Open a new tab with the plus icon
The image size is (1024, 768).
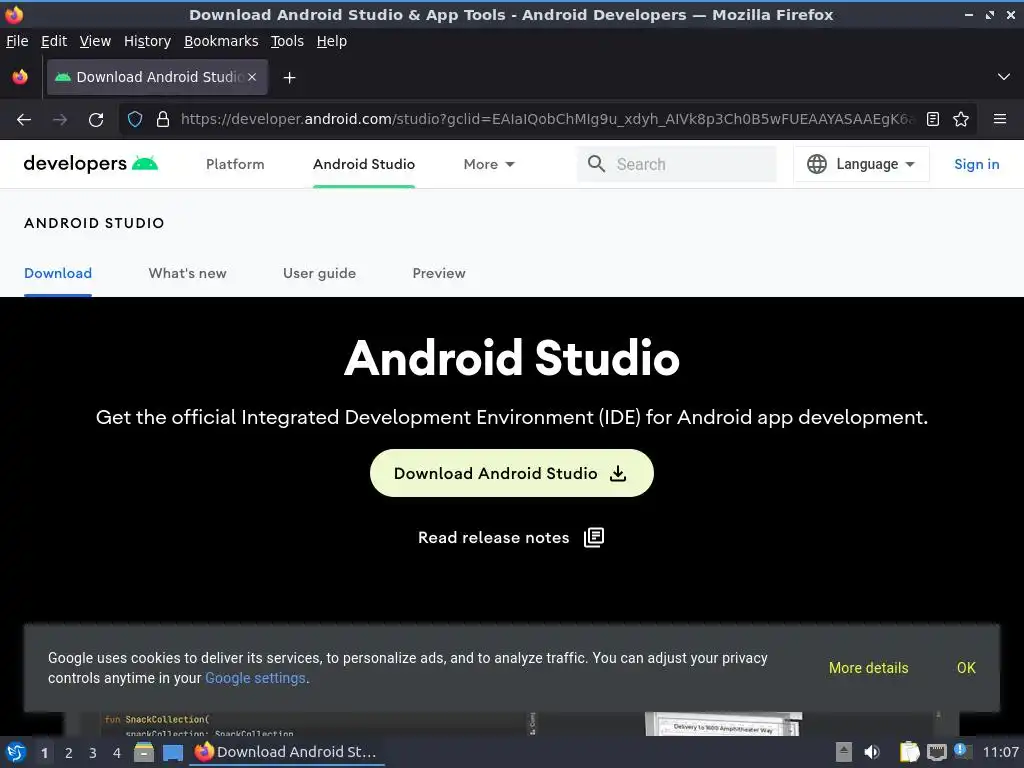pyautogui.click(x=289, y=78)
